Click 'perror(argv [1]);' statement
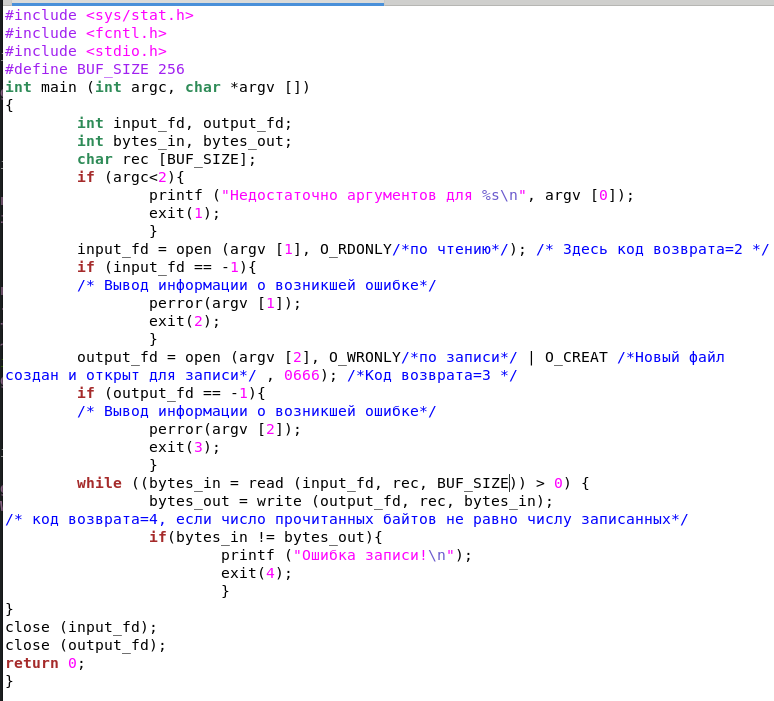This screenshot has height=701, width=774. [x=225, y=303]
